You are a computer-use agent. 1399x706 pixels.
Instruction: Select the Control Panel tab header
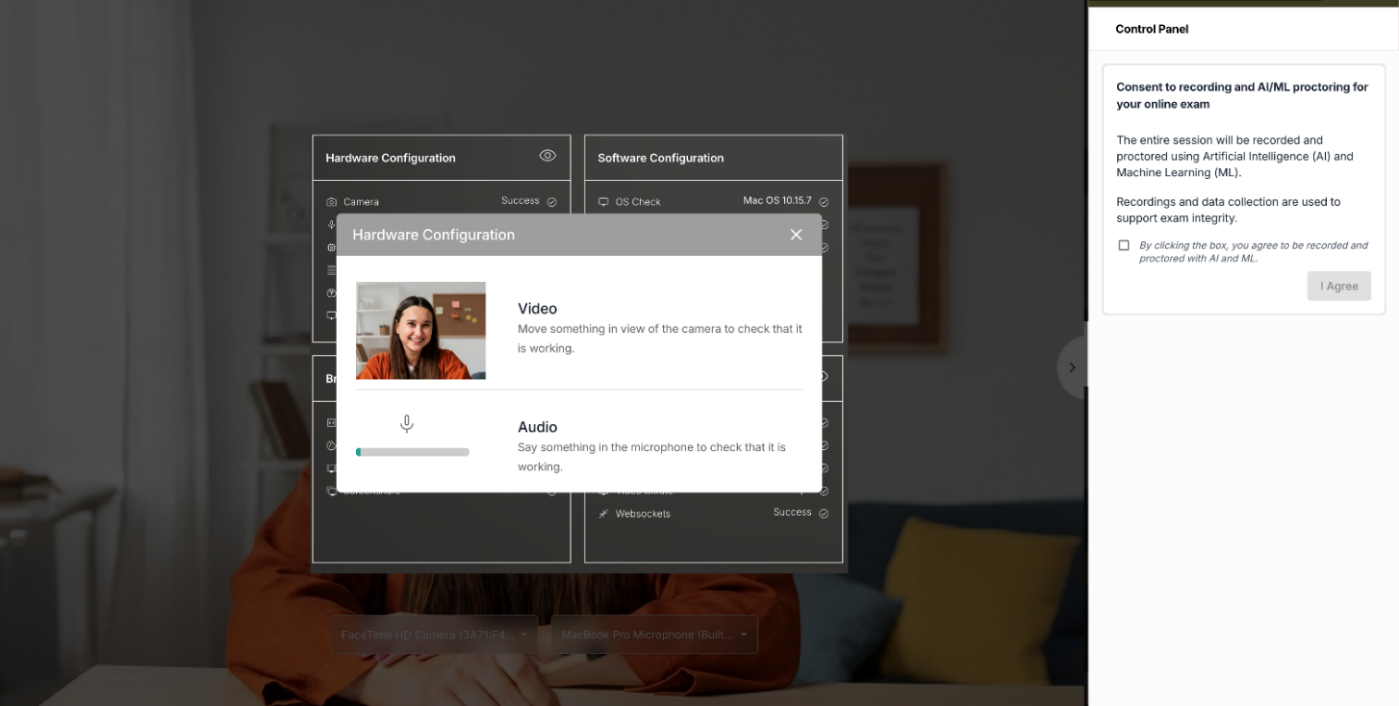coord(1152,29)
